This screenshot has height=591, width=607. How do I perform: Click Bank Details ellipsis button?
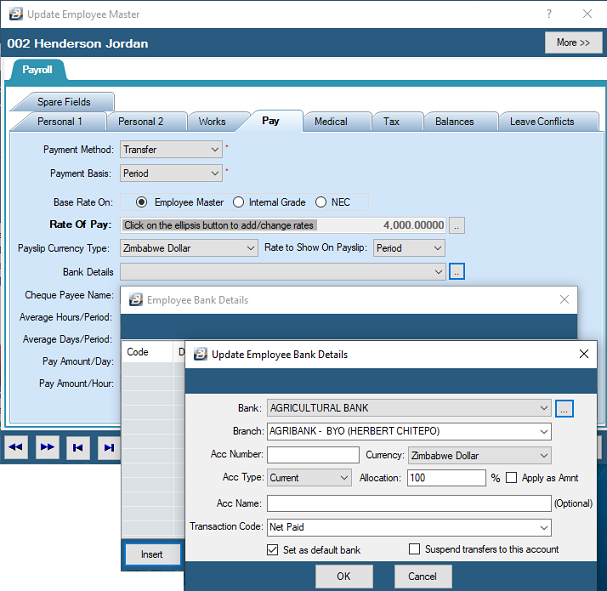[x=457, y=272]
